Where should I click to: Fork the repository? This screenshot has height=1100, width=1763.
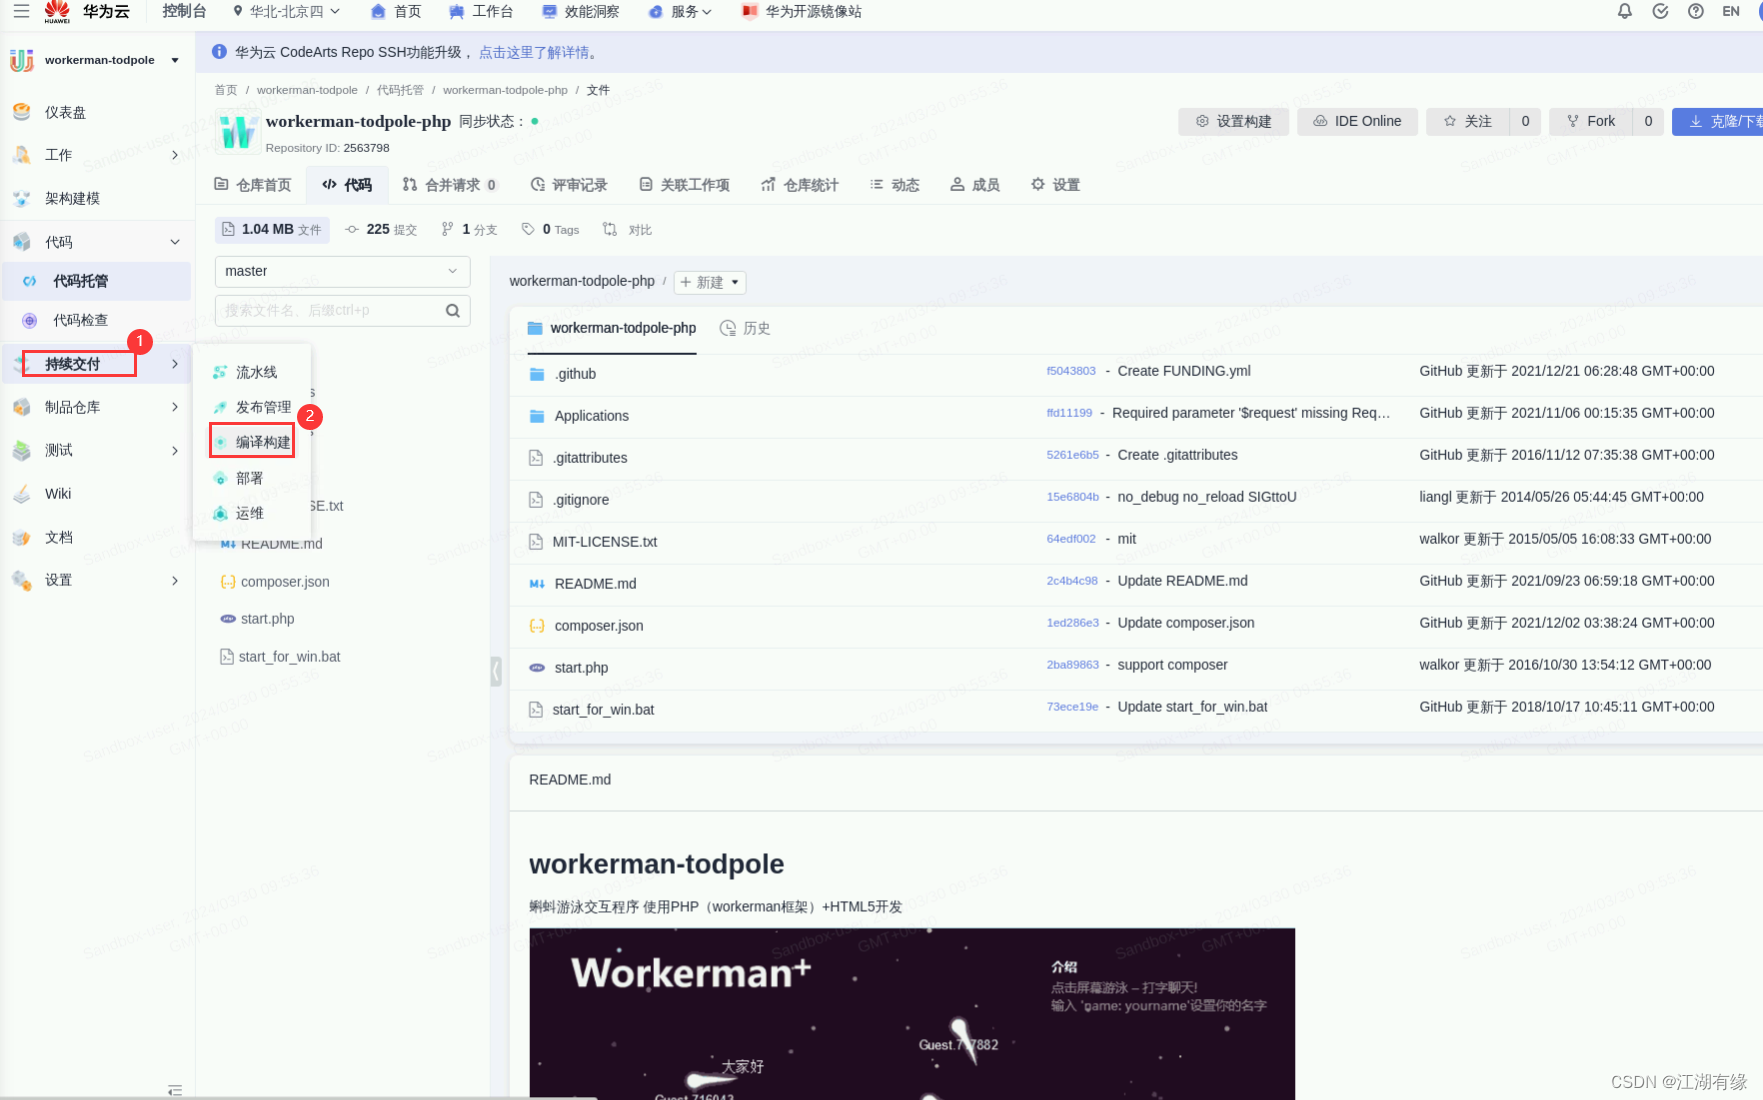coord(1591,121)
